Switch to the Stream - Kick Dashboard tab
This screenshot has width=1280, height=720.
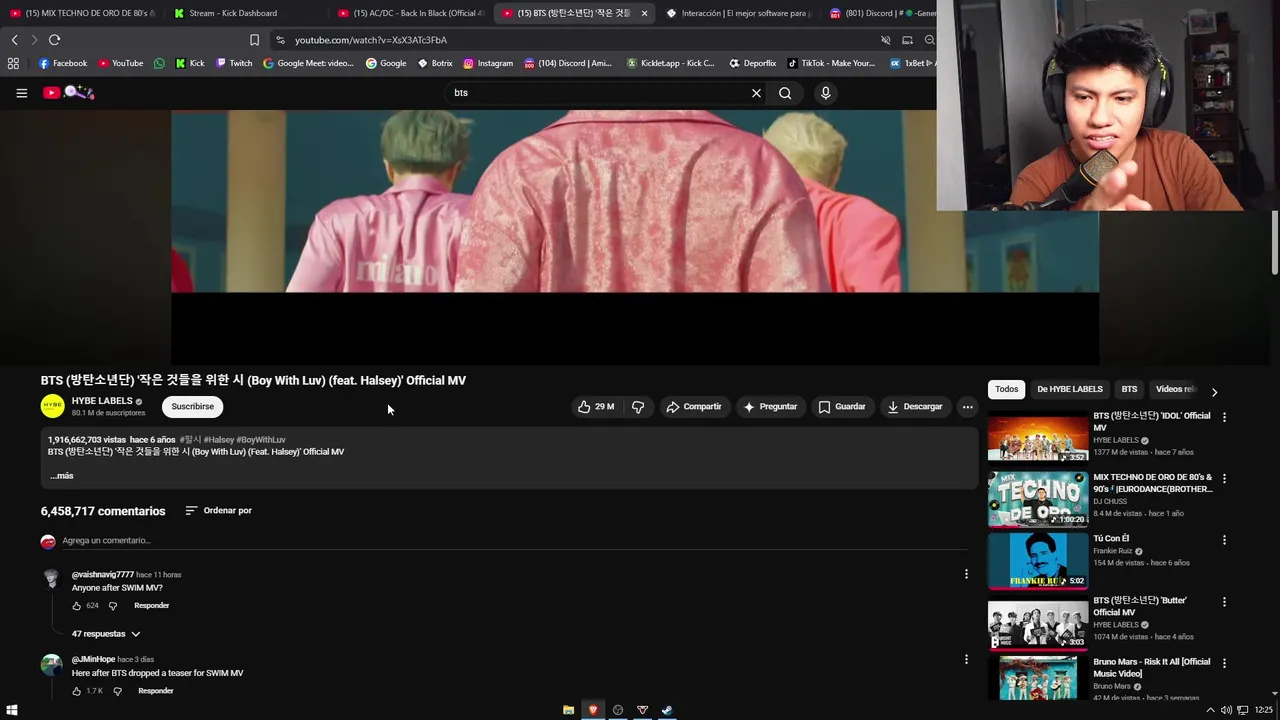(x=233, y=13)
